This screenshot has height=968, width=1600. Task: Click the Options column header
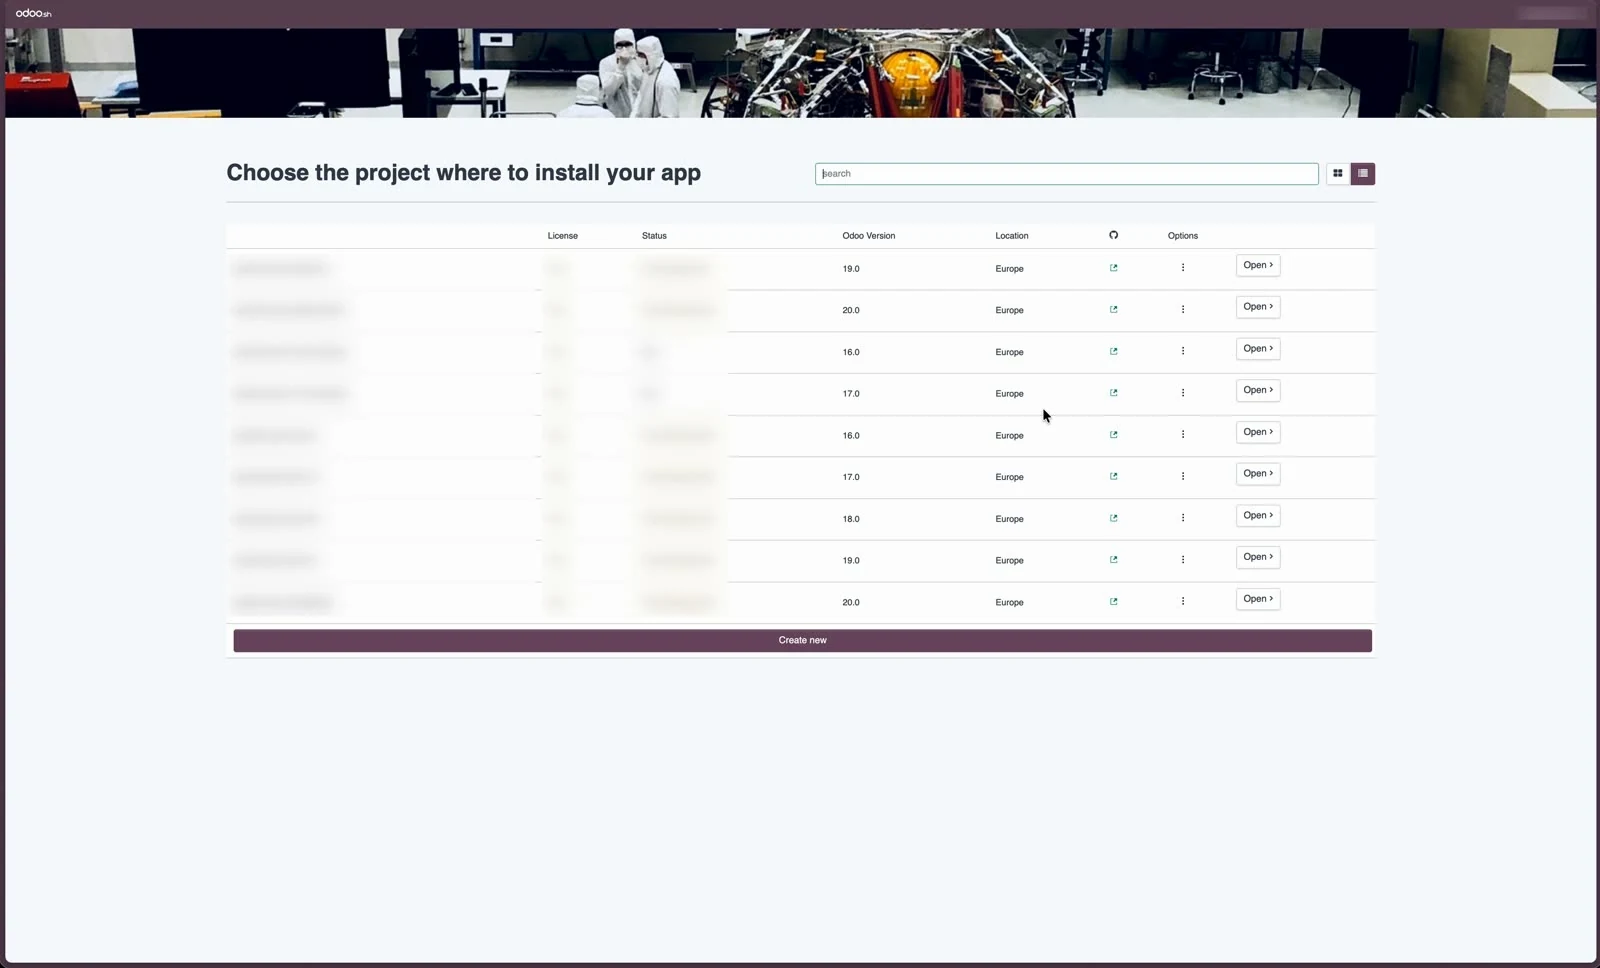pos(1182,236)
